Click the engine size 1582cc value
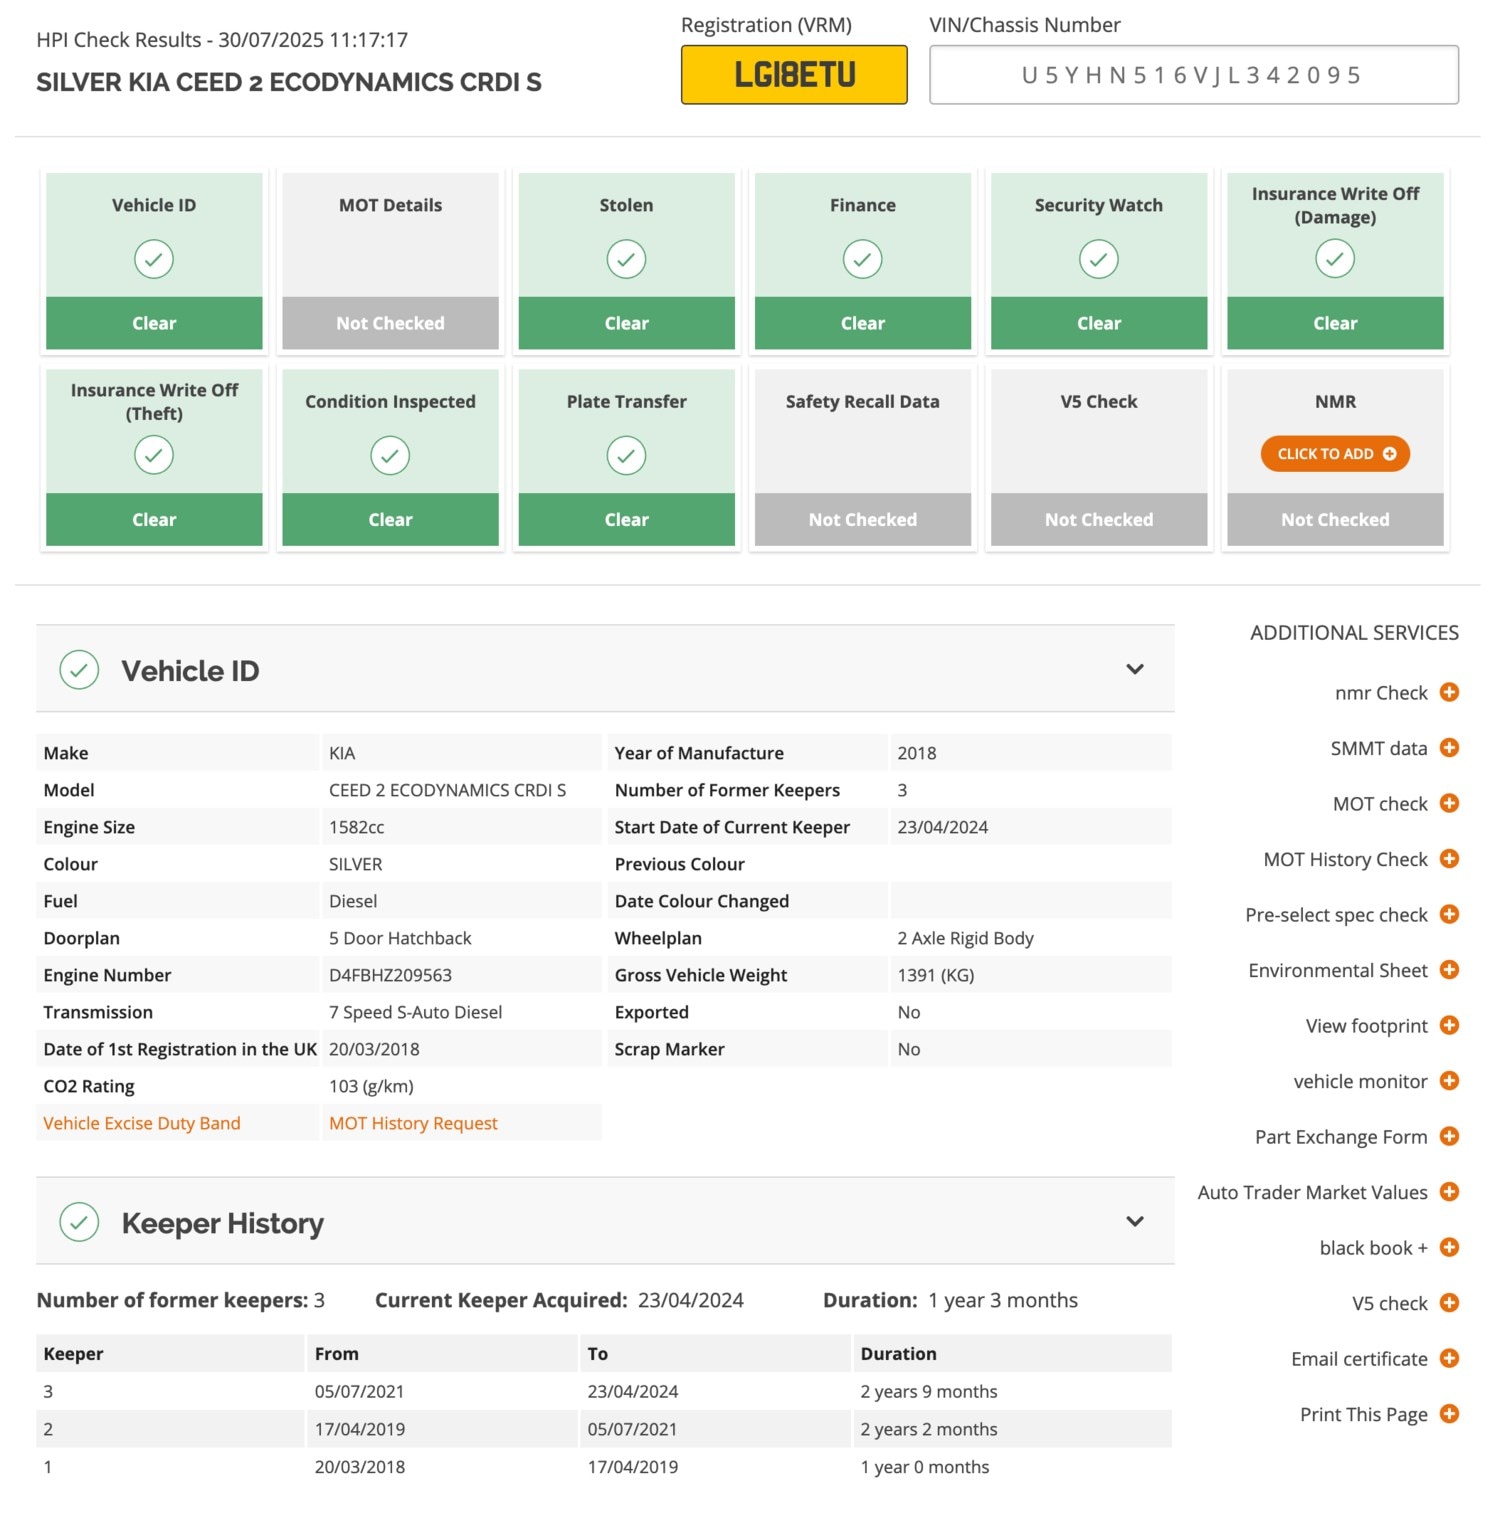 click(356, 827)
